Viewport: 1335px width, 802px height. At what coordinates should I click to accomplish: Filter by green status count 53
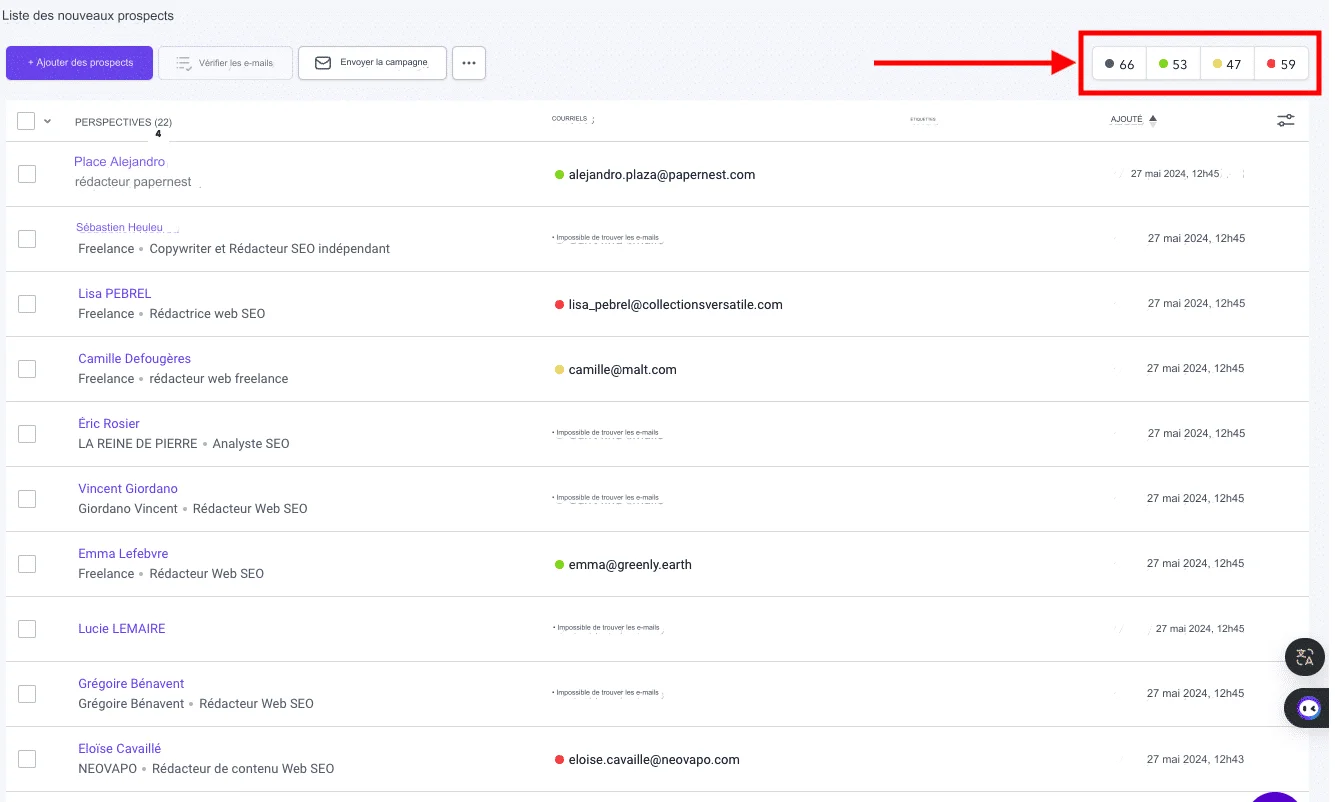[1173, 64]
